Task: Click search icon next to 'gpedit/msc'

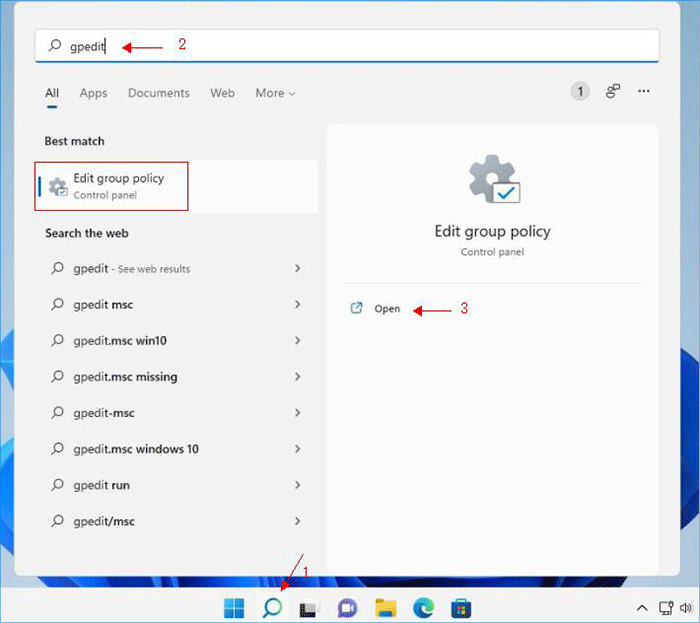Action: point(57,520)
